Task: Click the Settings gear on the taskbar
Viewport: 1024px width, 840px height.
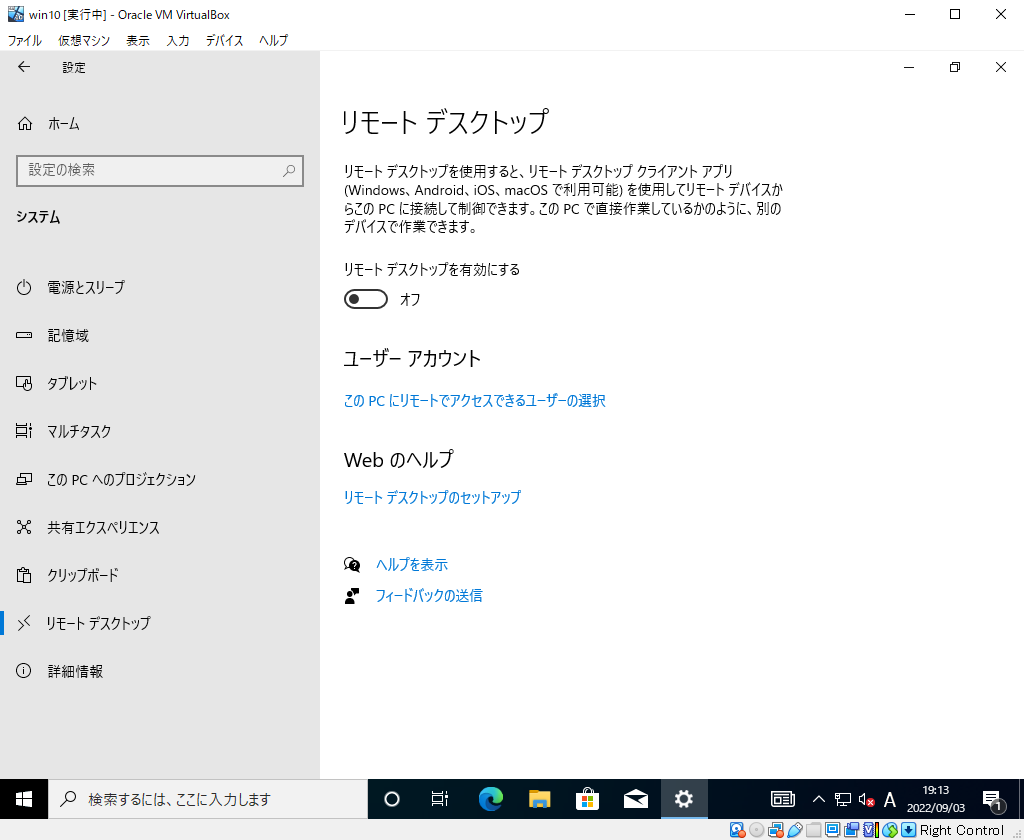Action: pos(684,799)
